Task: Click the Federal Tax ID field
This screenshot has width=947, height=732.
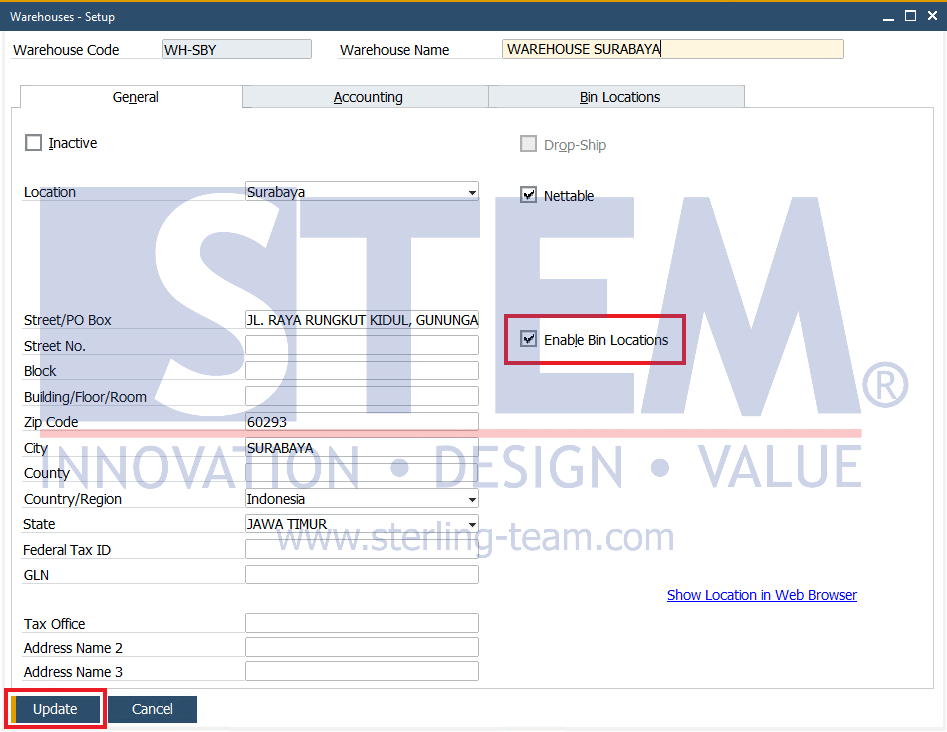Action: 362,549
